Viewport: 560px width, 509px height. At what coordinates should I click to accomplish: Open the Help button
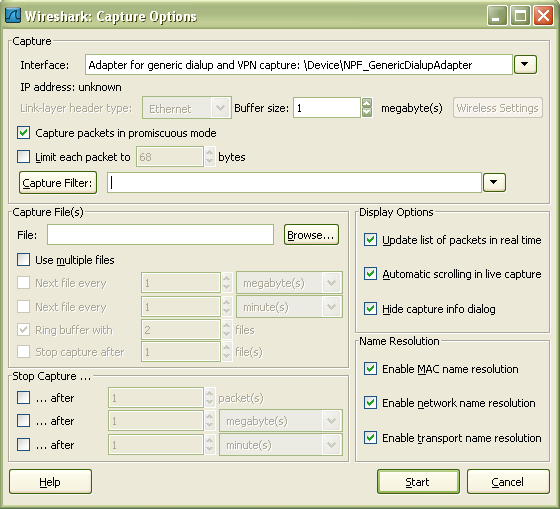(50, 481)
